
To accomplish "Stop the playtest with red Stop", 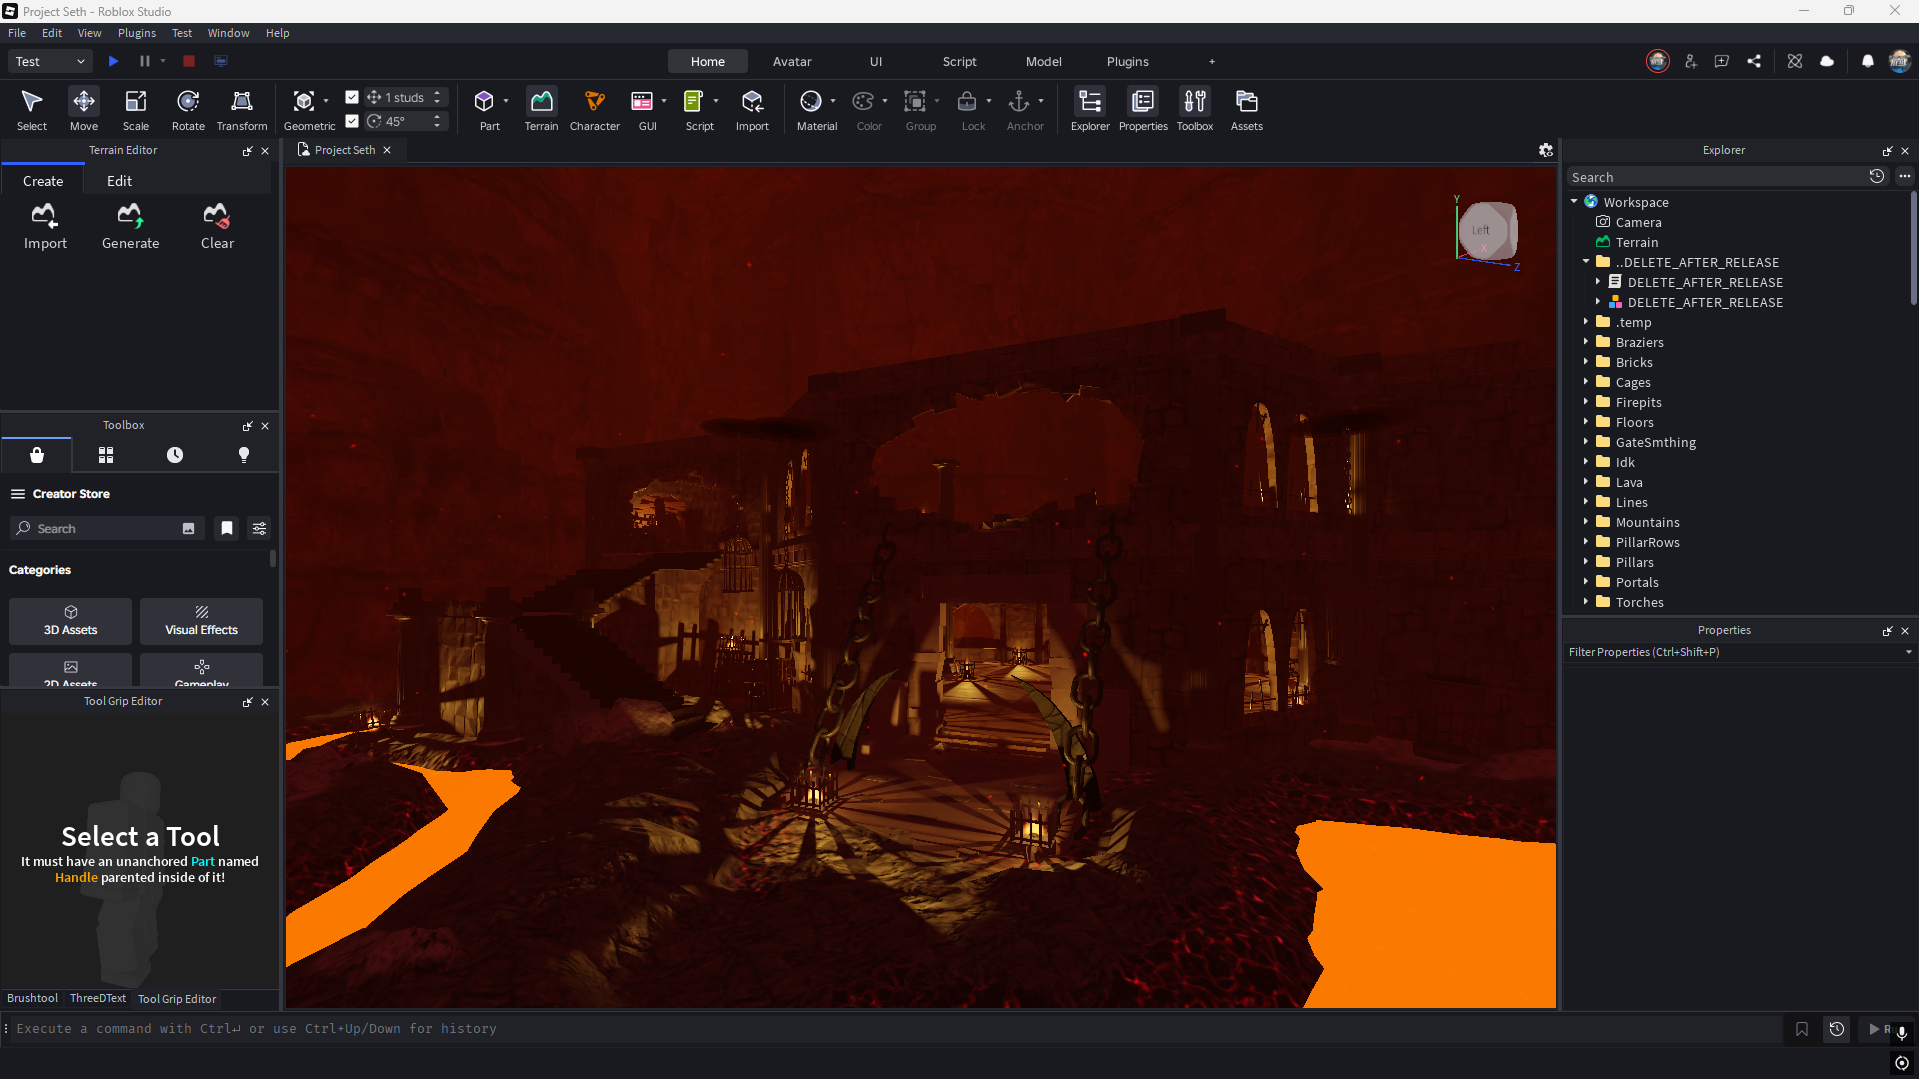I will pyautogui.click(x=189, y=61).
